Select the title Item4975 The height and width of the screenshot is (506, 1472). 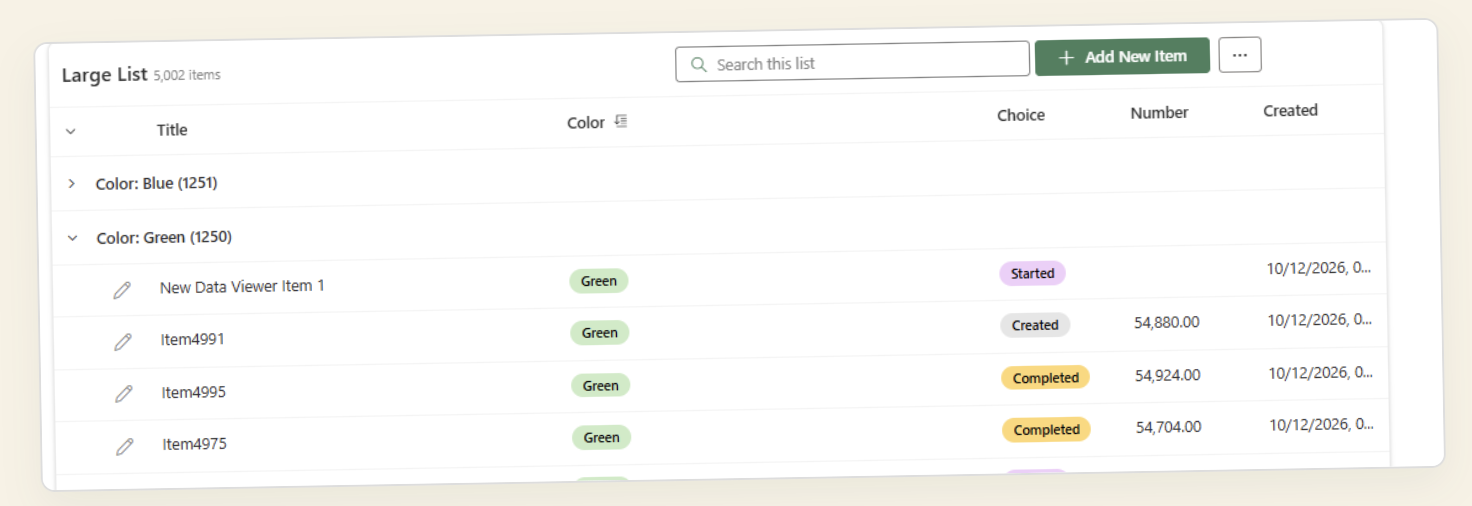(x=195, y=444)
